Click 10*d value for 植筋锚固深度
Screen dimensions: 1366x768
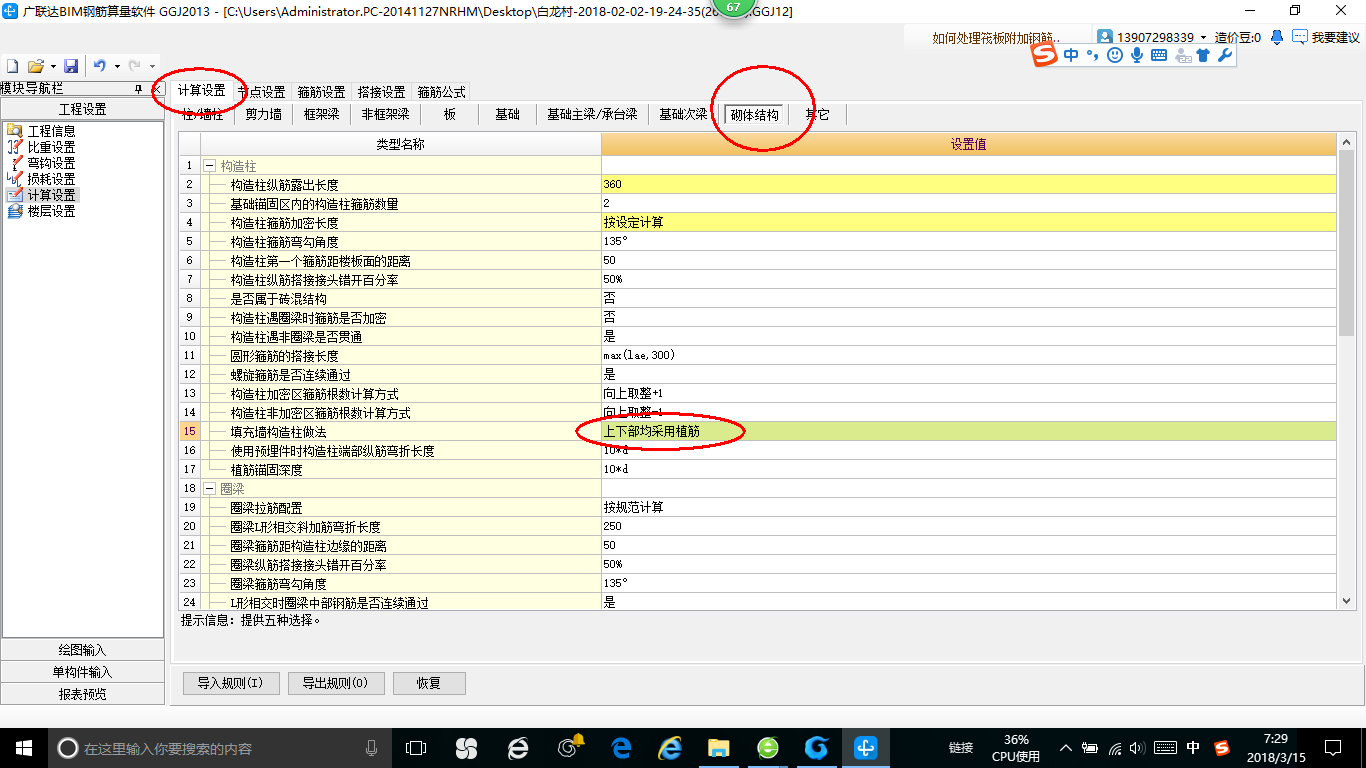pyautogui.click(x=968, y=470)
